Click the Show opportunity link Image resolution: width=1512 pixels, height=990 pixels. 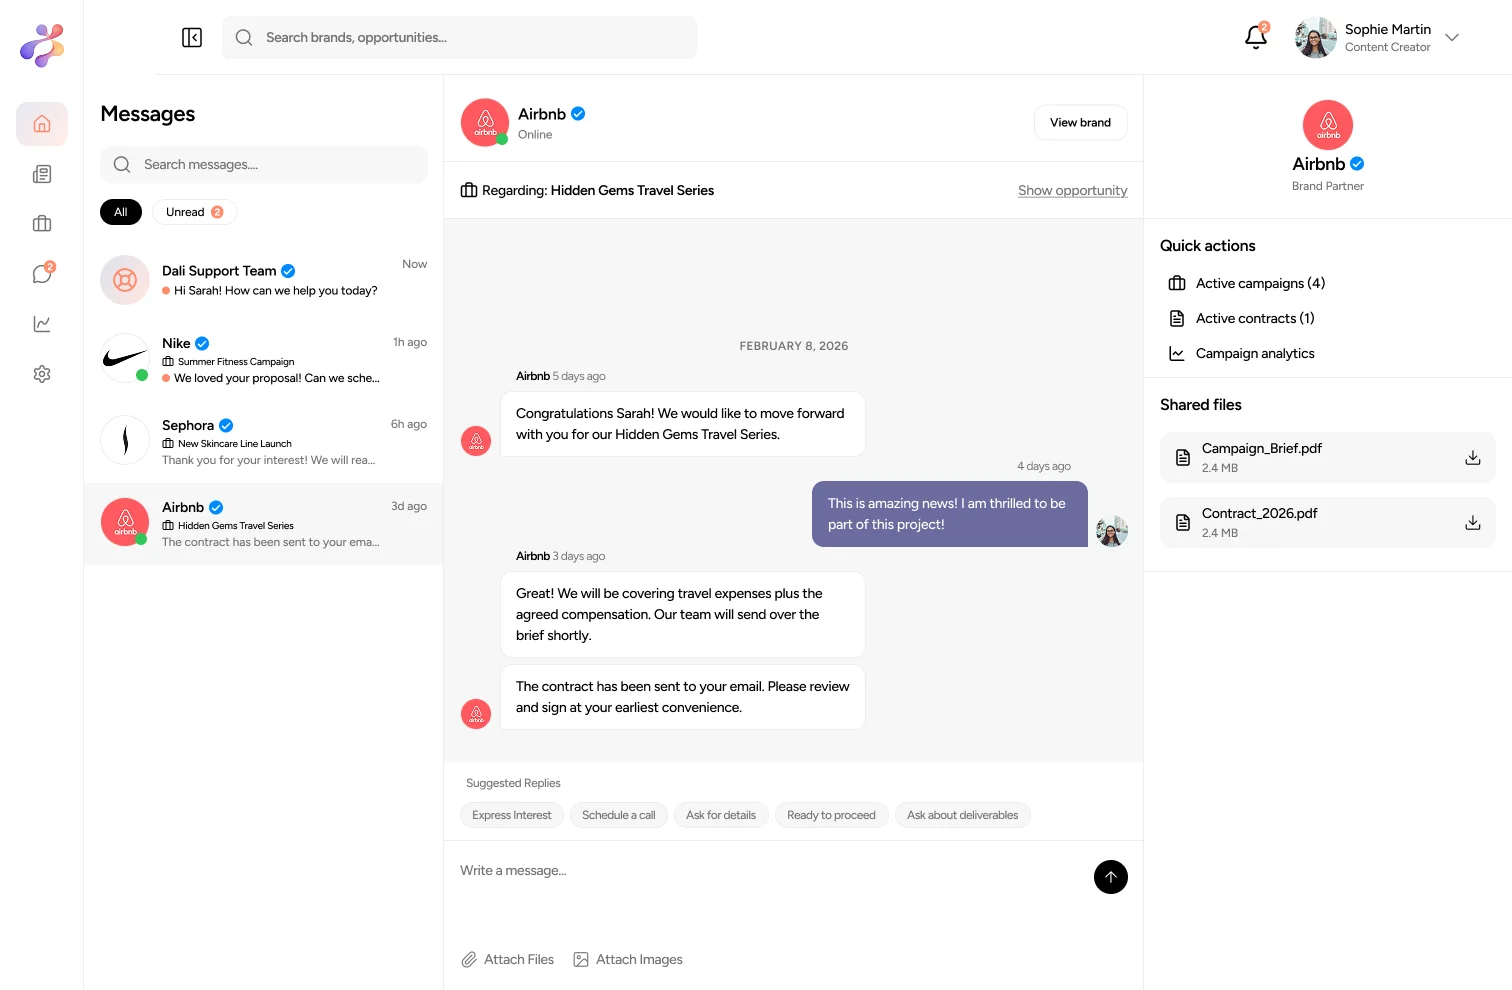(1072, 191)
